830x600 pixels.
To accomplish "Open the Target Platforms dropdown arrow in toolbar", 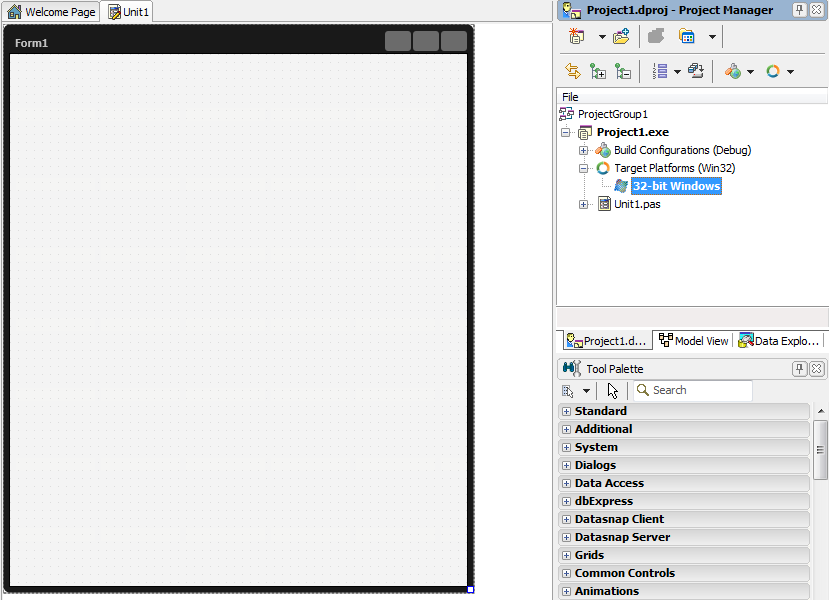I will [x=791, y=71].
